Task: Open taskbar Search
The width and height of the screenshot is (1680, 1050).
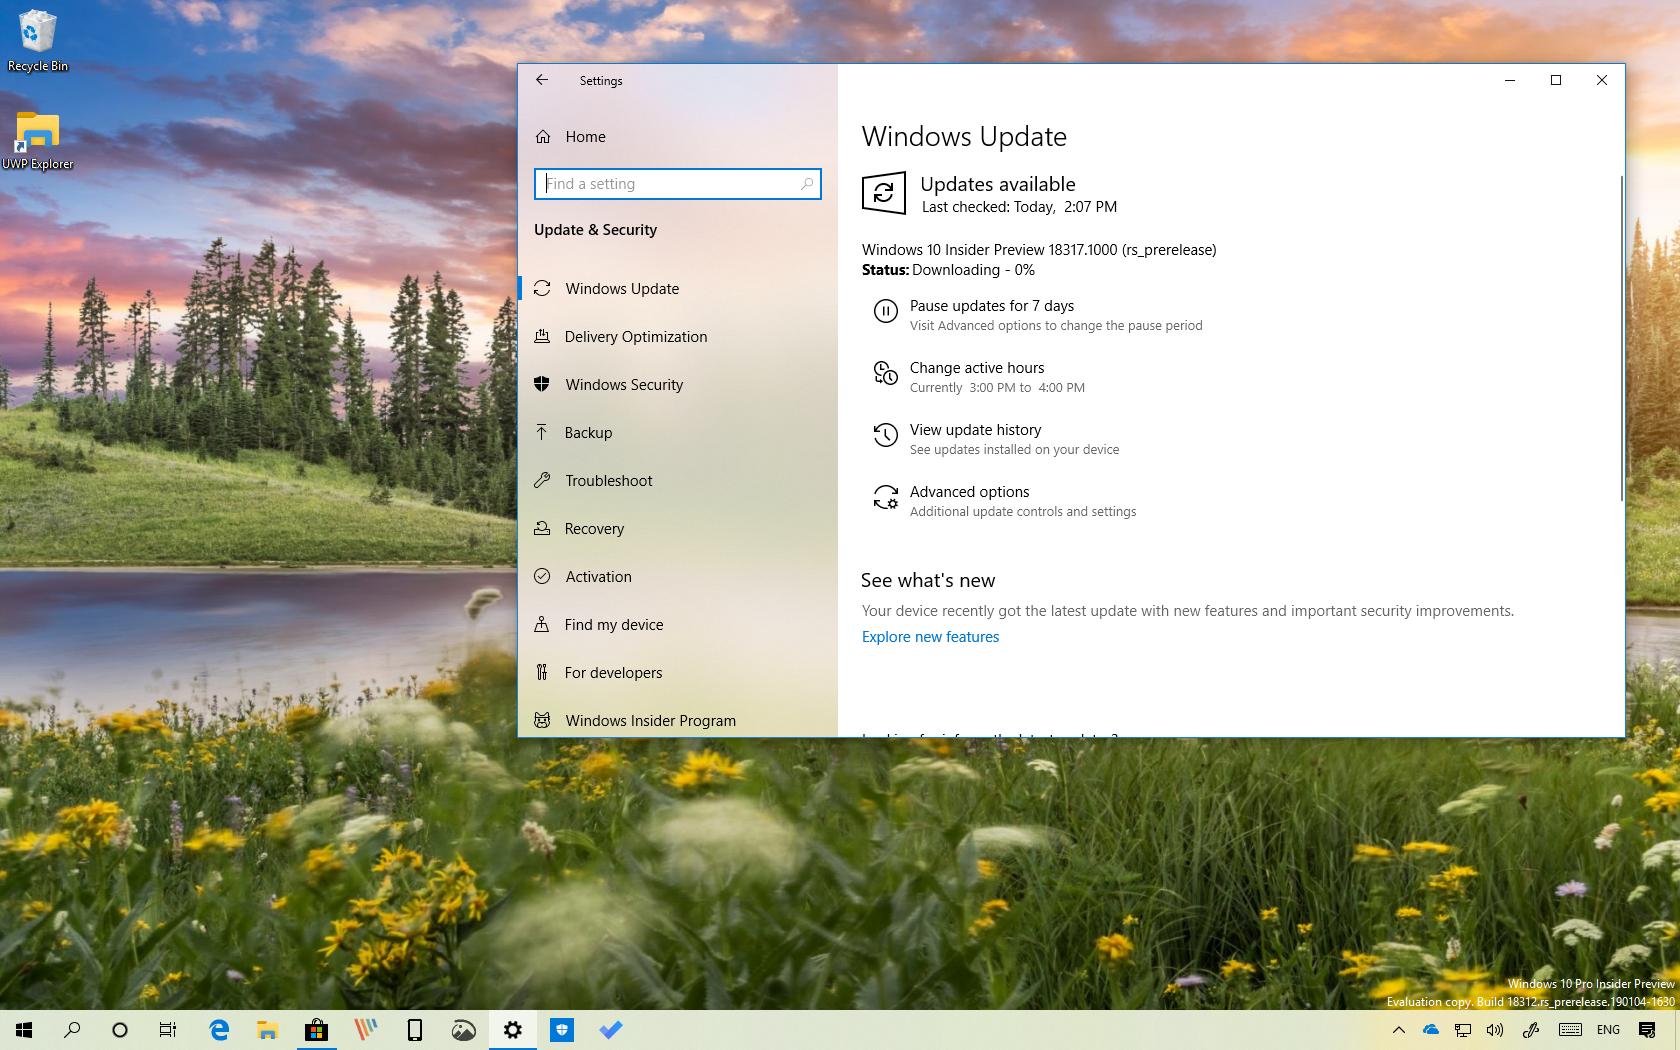Action: click(x=72, y=1030)
